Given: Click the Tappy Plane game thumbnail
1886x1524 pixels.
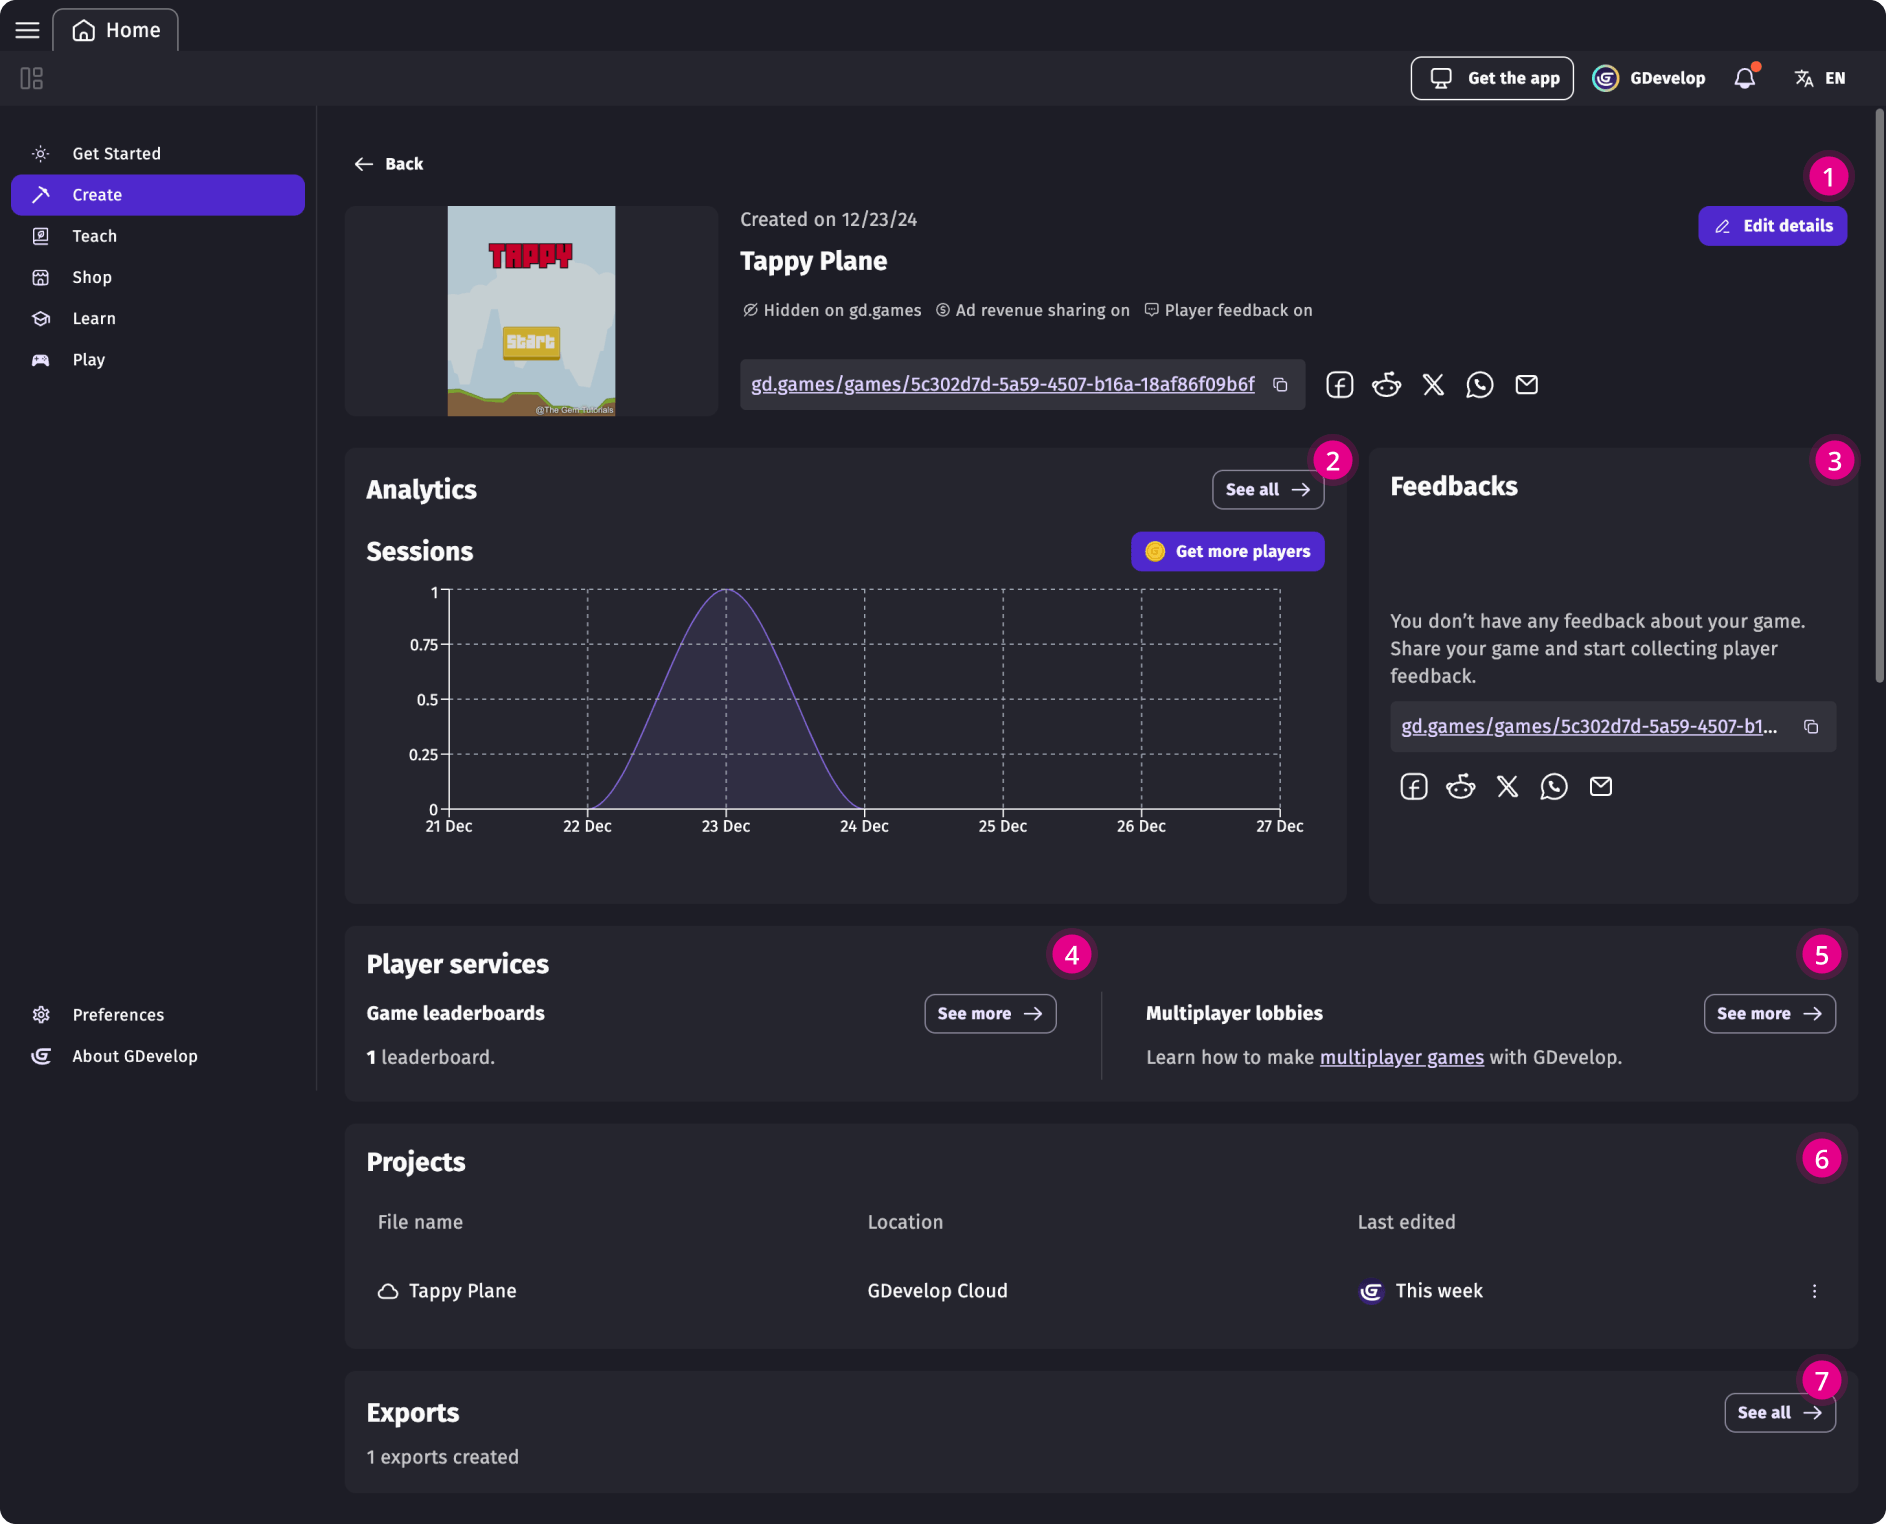Looking at the screenshot, I should point(531,310).
